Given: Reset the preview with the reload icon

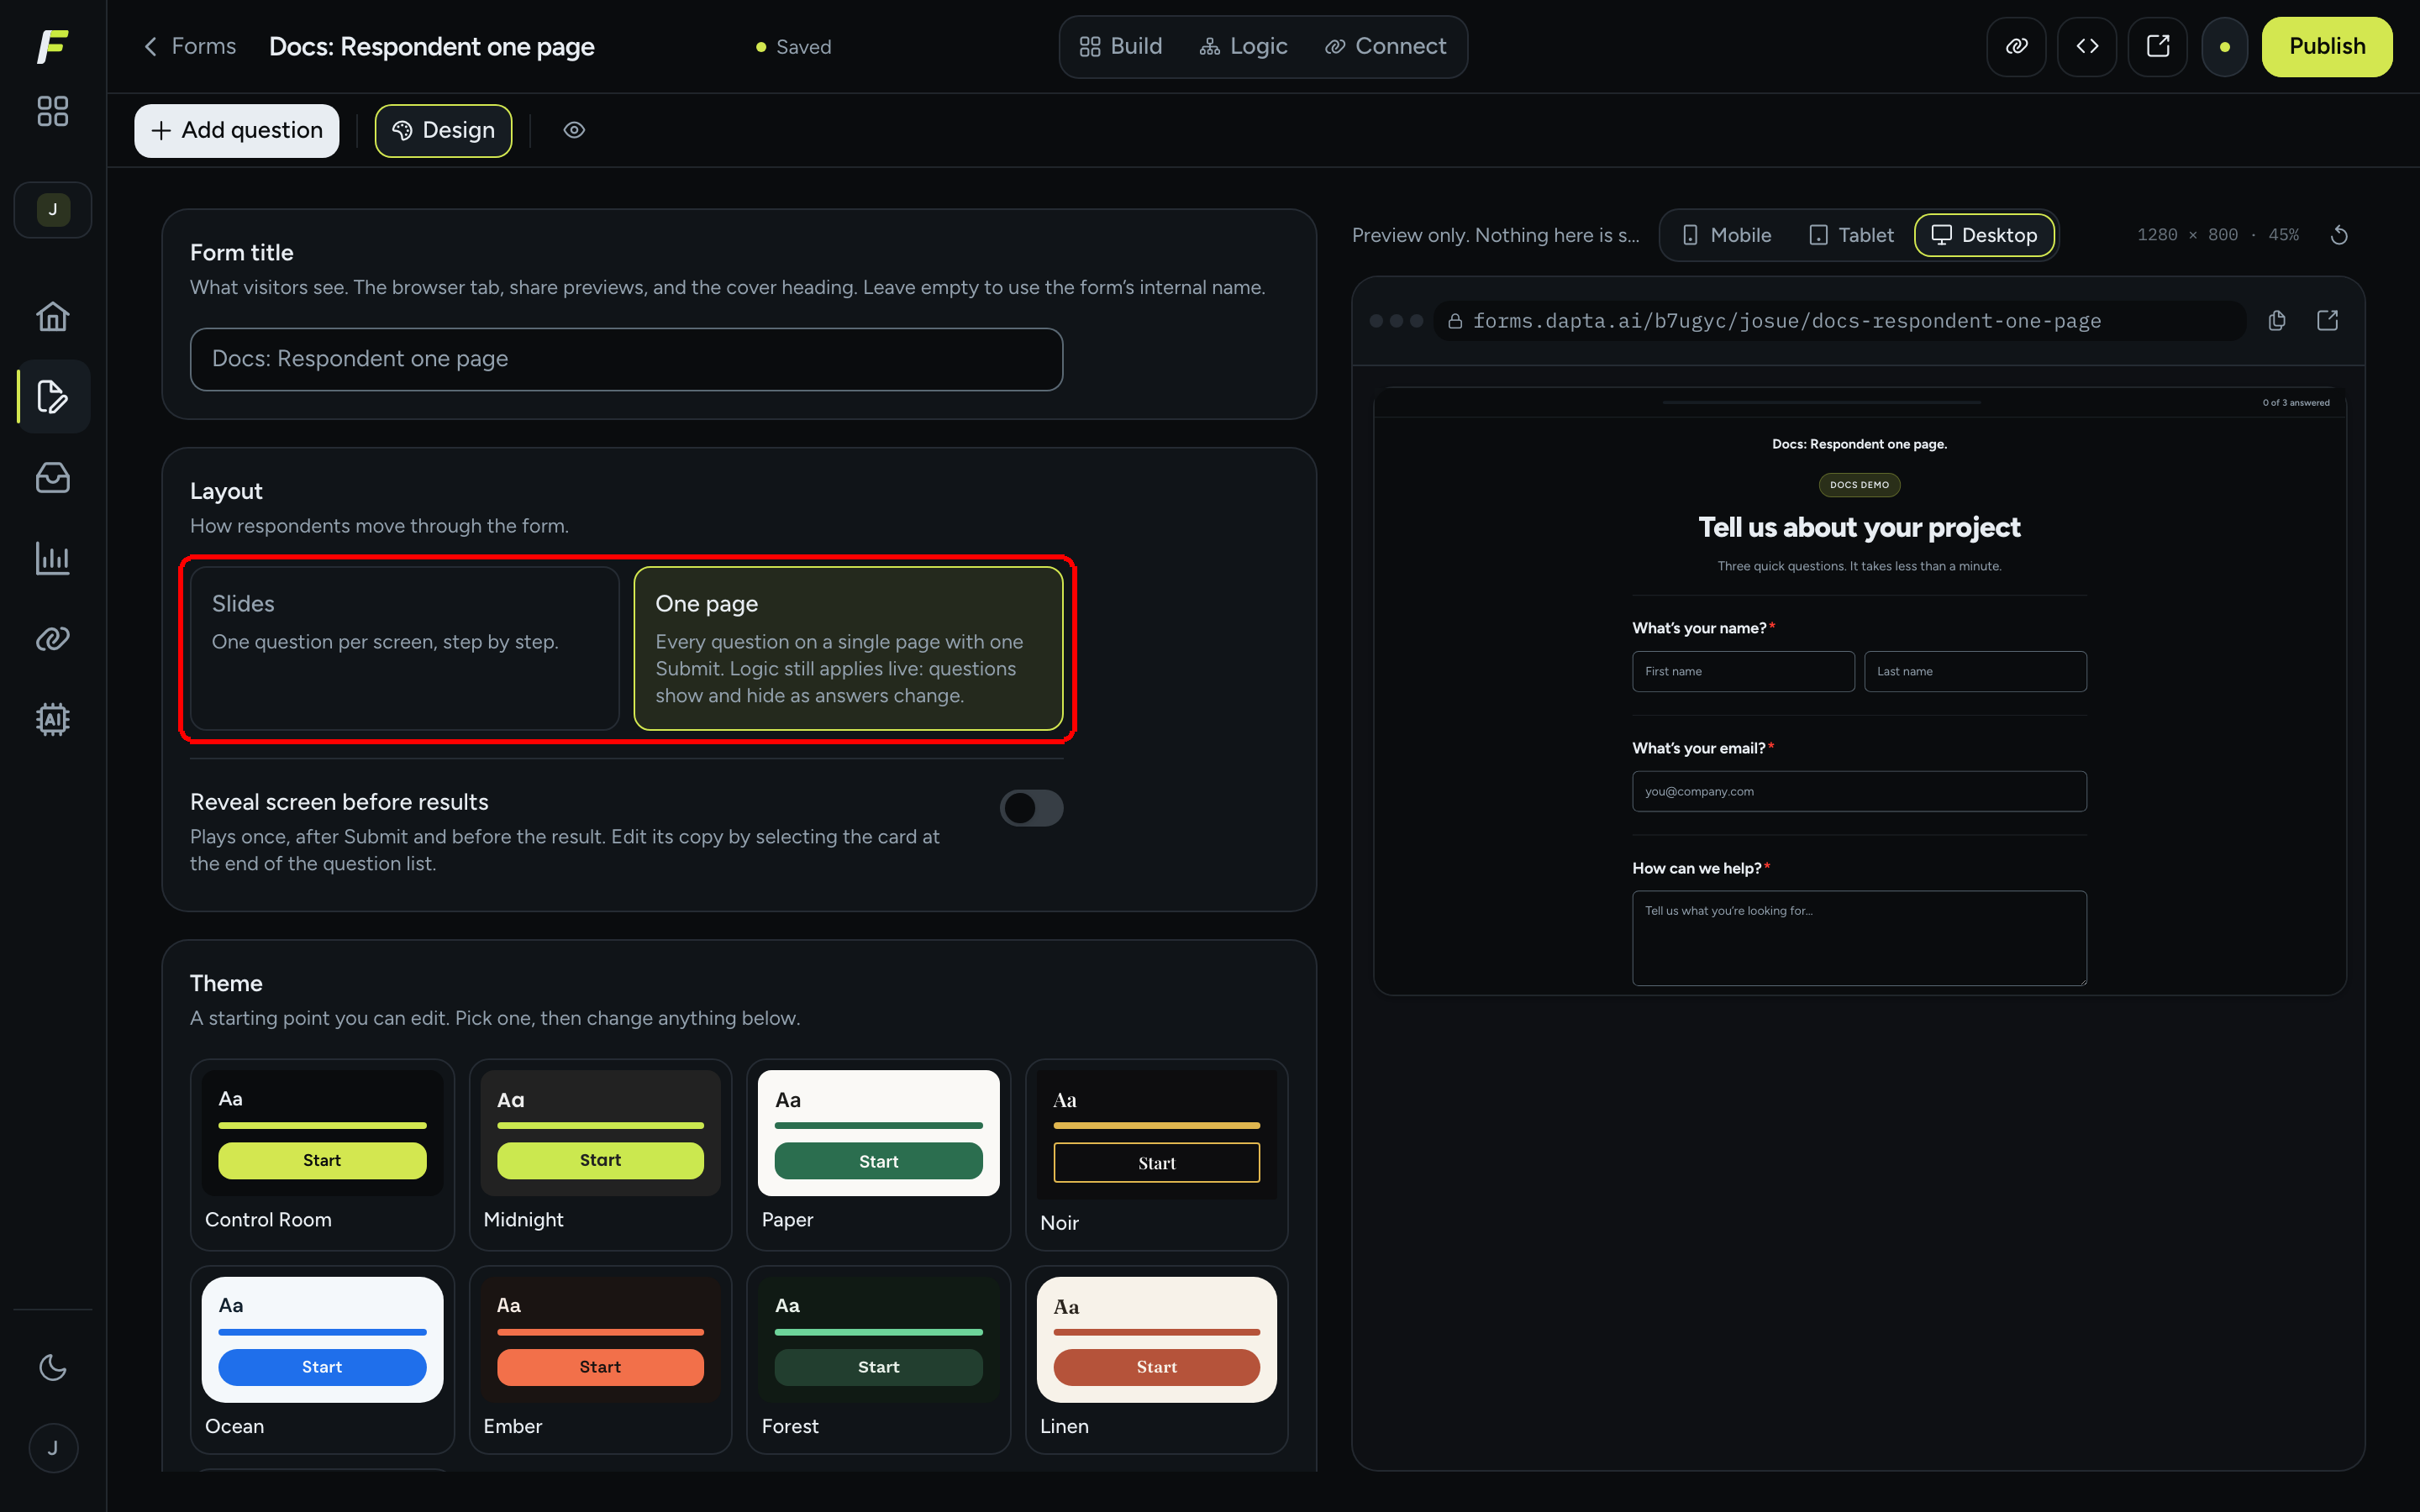Looking at the screenshot, I should click(x=2339, y=235).
